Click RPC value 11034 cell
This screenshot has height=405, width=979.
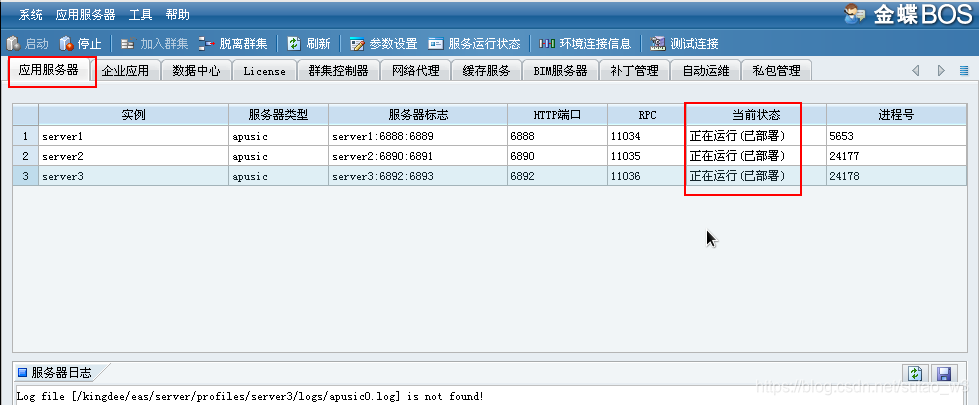(647, 135)
